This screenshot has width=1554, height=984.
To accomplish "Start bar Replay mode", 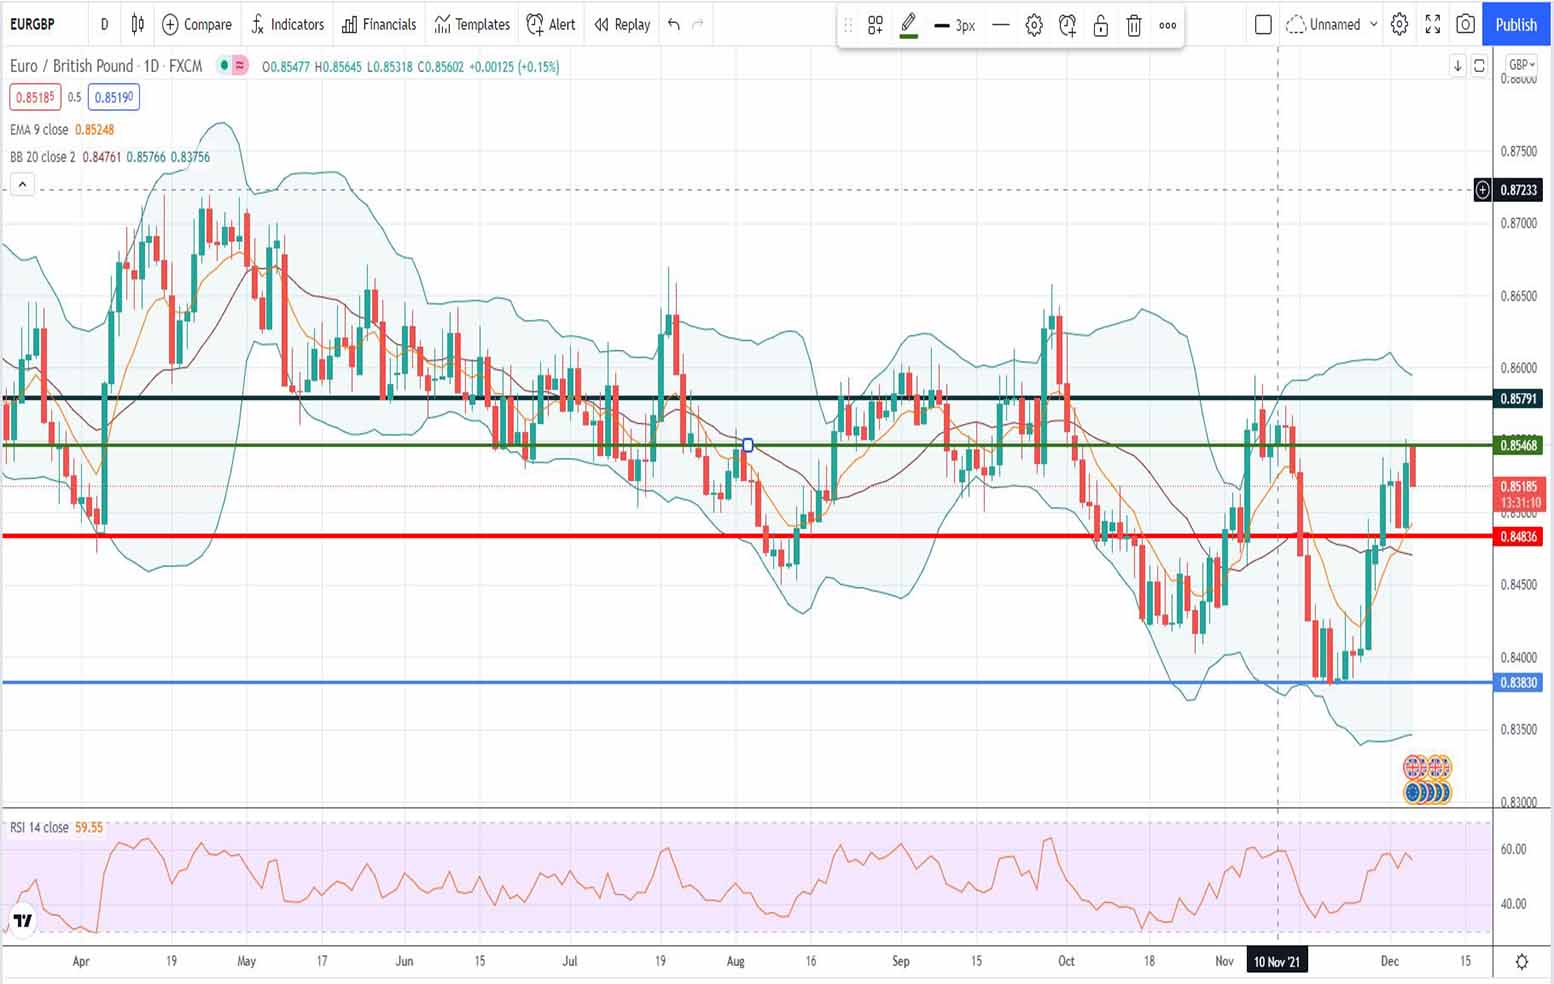I will click(620, 25).
